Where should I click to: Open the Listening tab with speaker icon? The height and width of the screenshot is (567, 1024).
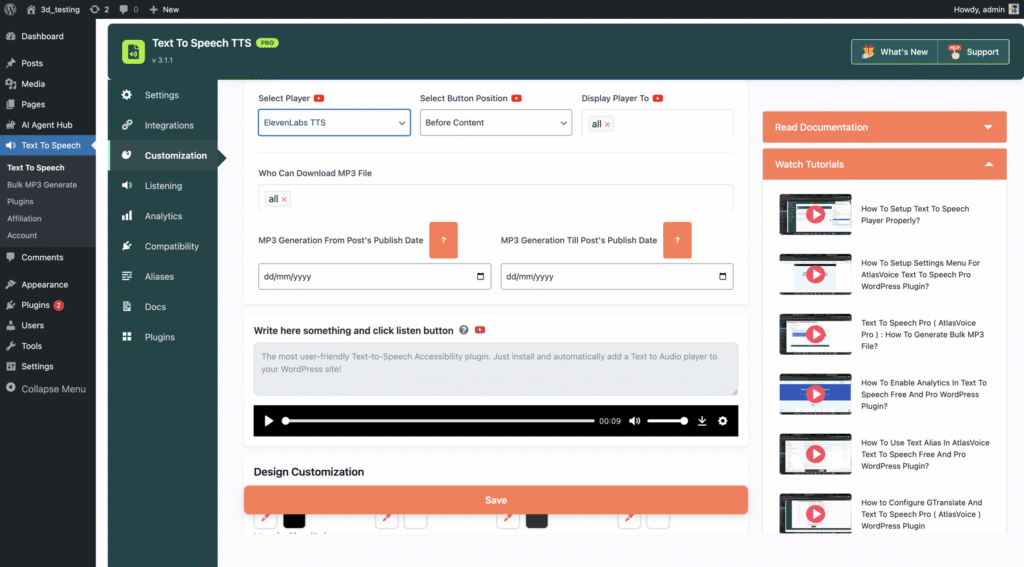[x=163, y=186]
